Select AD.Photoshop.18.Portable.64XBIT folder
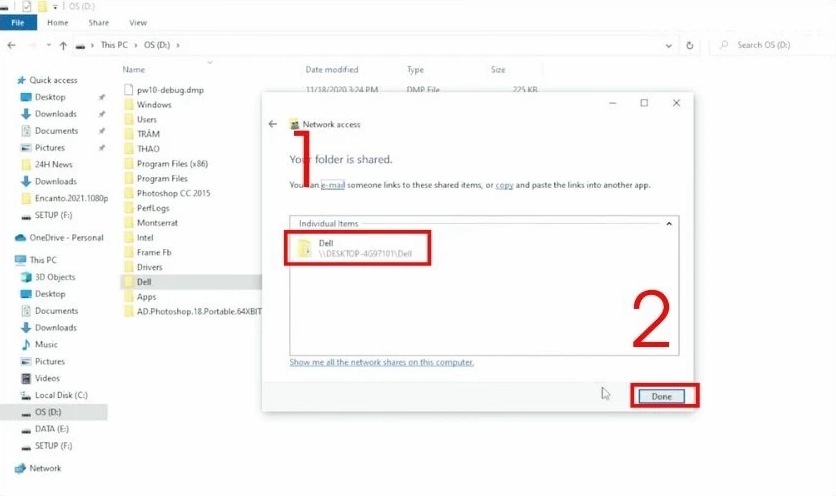The width and height of the screenshot is (836, 496). click(x=198, y=311)
